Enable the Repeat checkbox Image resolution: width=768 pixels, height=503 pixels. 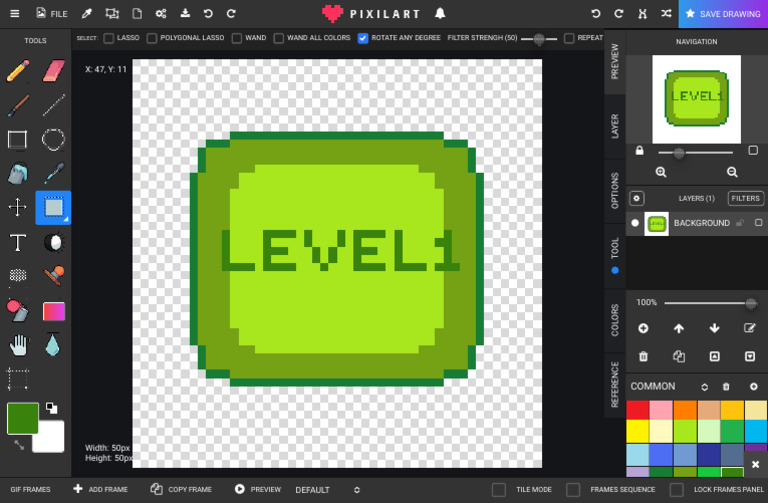pyautogui.click(x=569, y=38)
